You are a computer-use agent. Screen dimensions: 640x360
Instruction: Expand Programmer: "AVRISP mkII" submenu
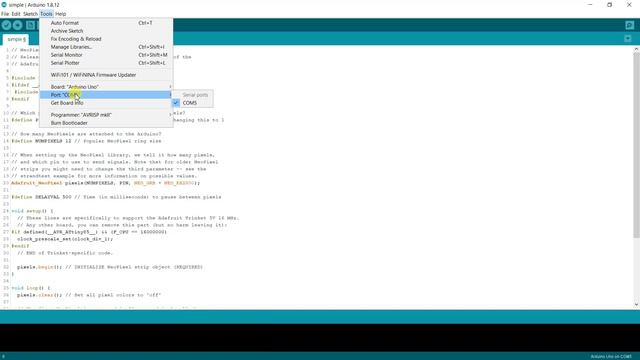106,115
